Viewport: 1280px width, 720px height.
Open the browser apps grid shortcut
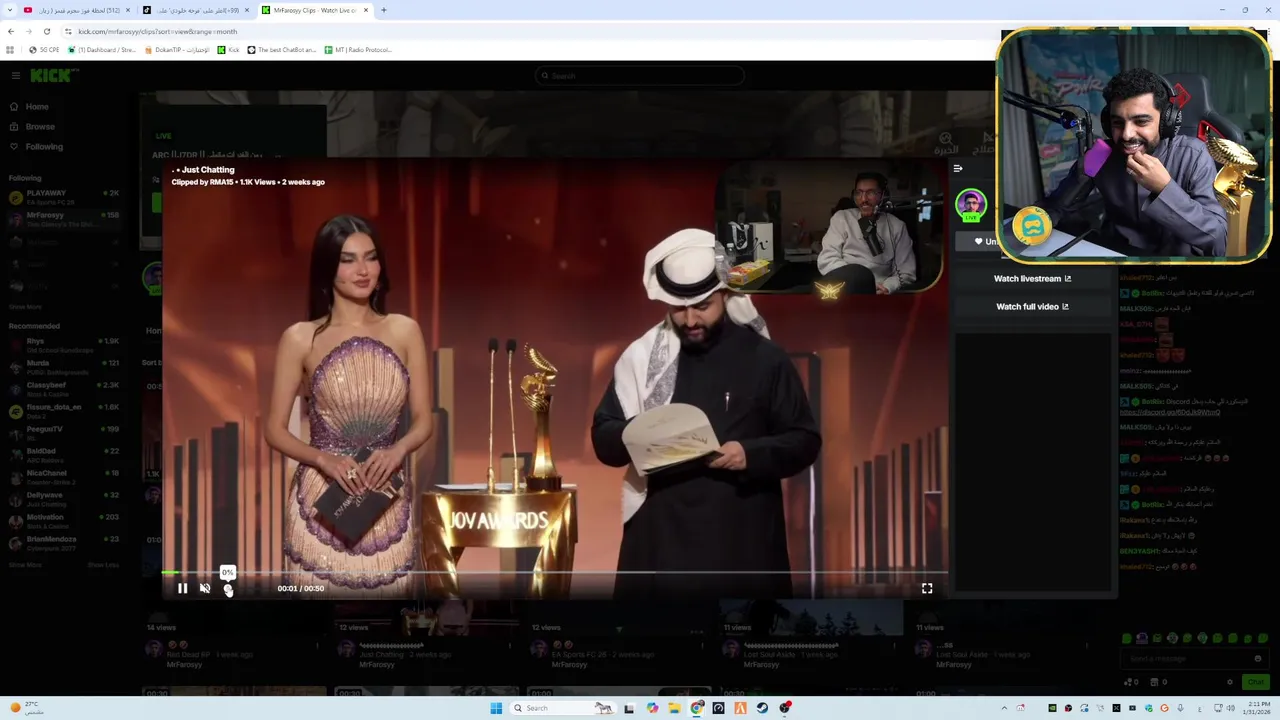coord(10,50)
